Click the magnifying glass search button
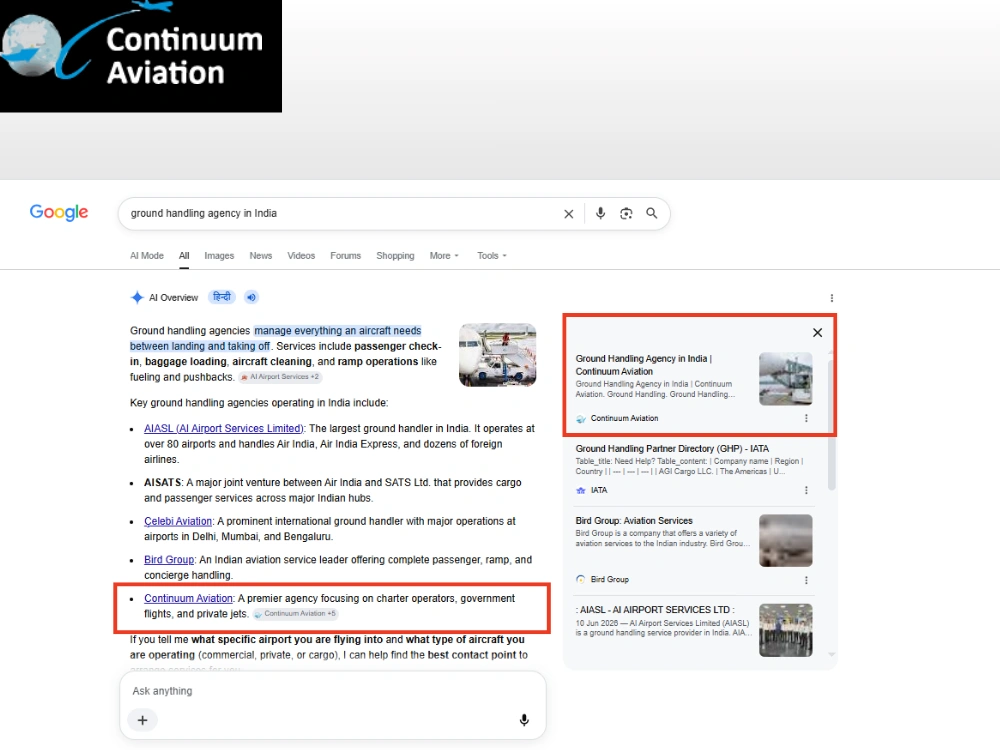 point(651,213)
